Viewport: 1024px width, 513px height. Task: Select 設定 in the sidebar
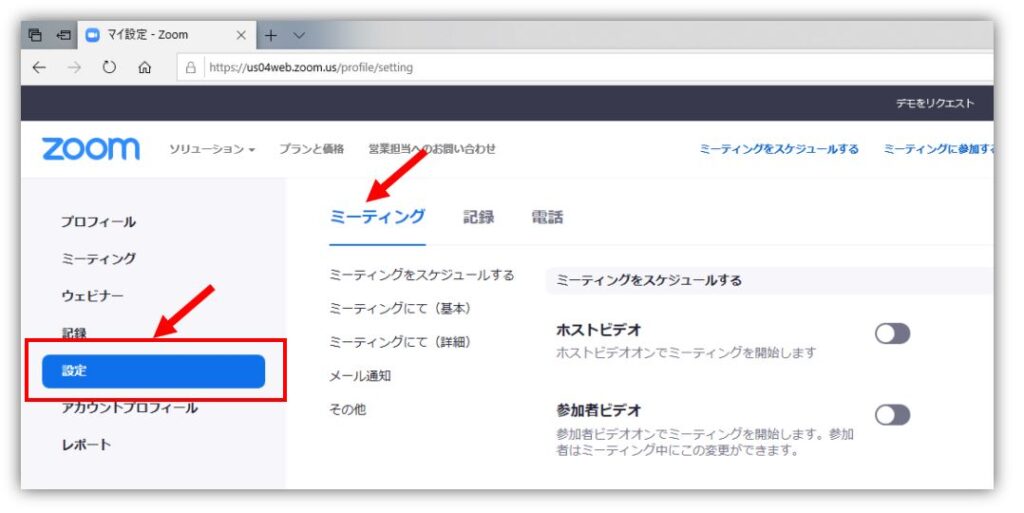pyautogui.click(x=153, y=371)
